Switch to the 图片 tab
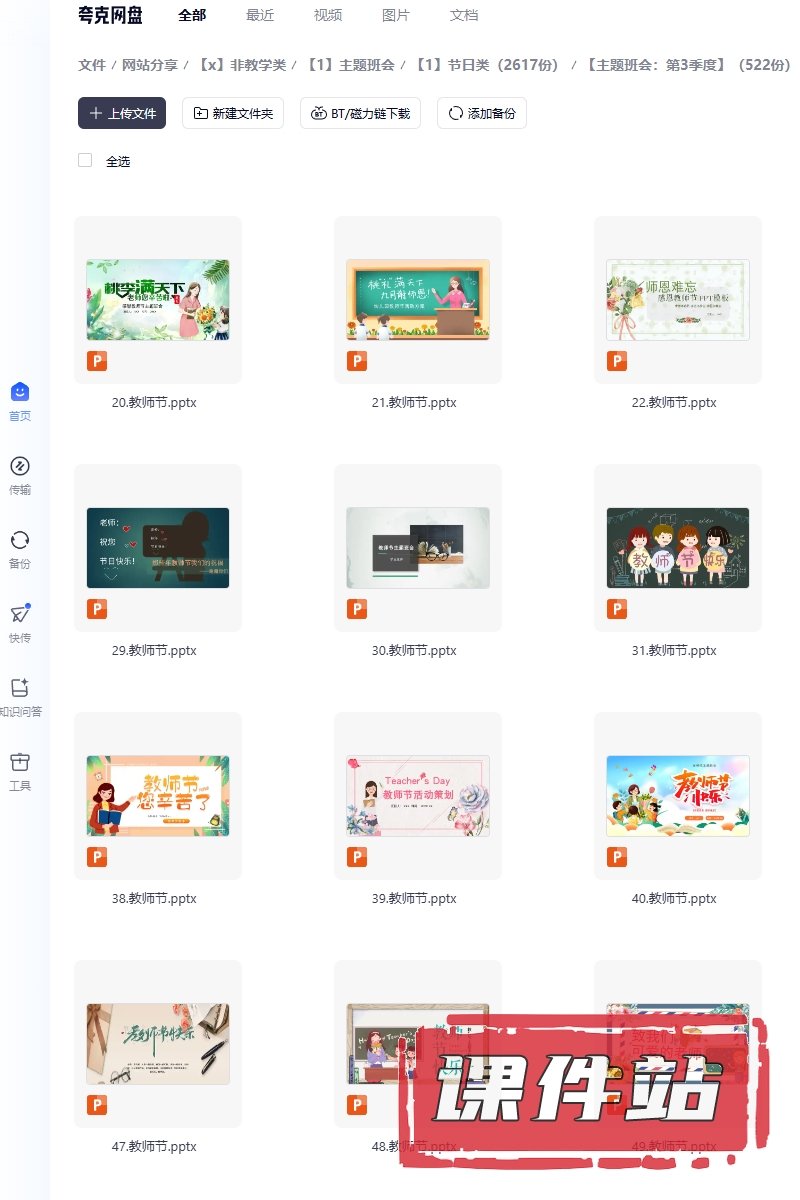Screen dimensions: 800x1200 (396, 15)
